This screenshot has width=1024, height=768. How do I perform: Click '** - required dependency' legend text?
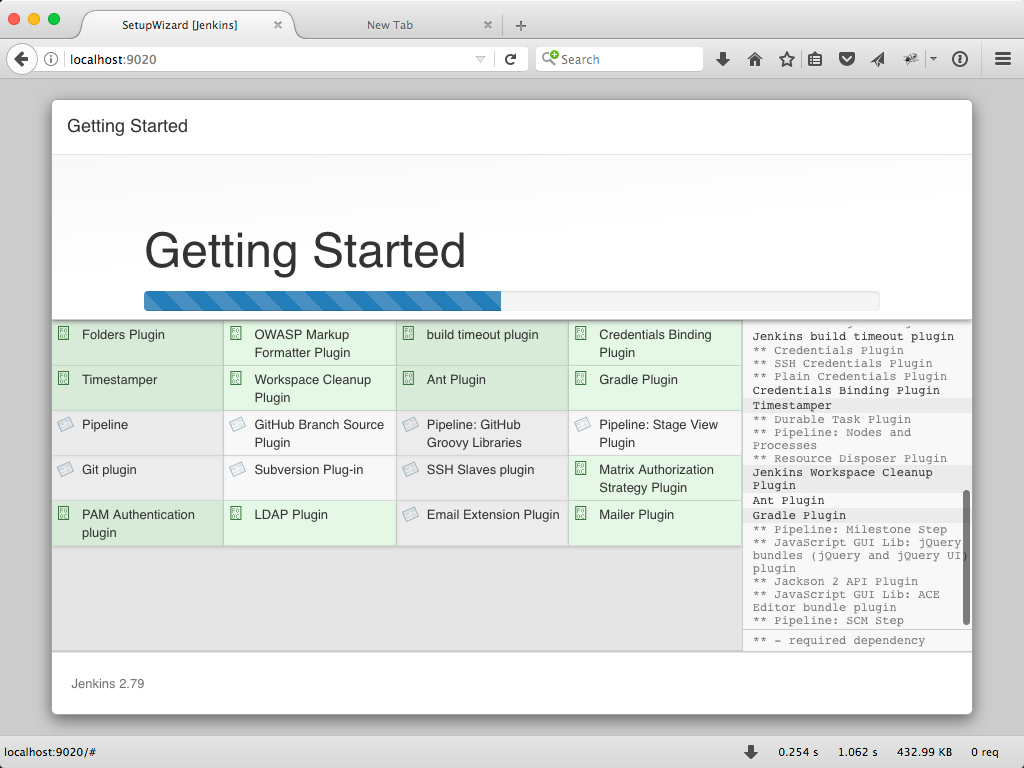coord(839,641)
